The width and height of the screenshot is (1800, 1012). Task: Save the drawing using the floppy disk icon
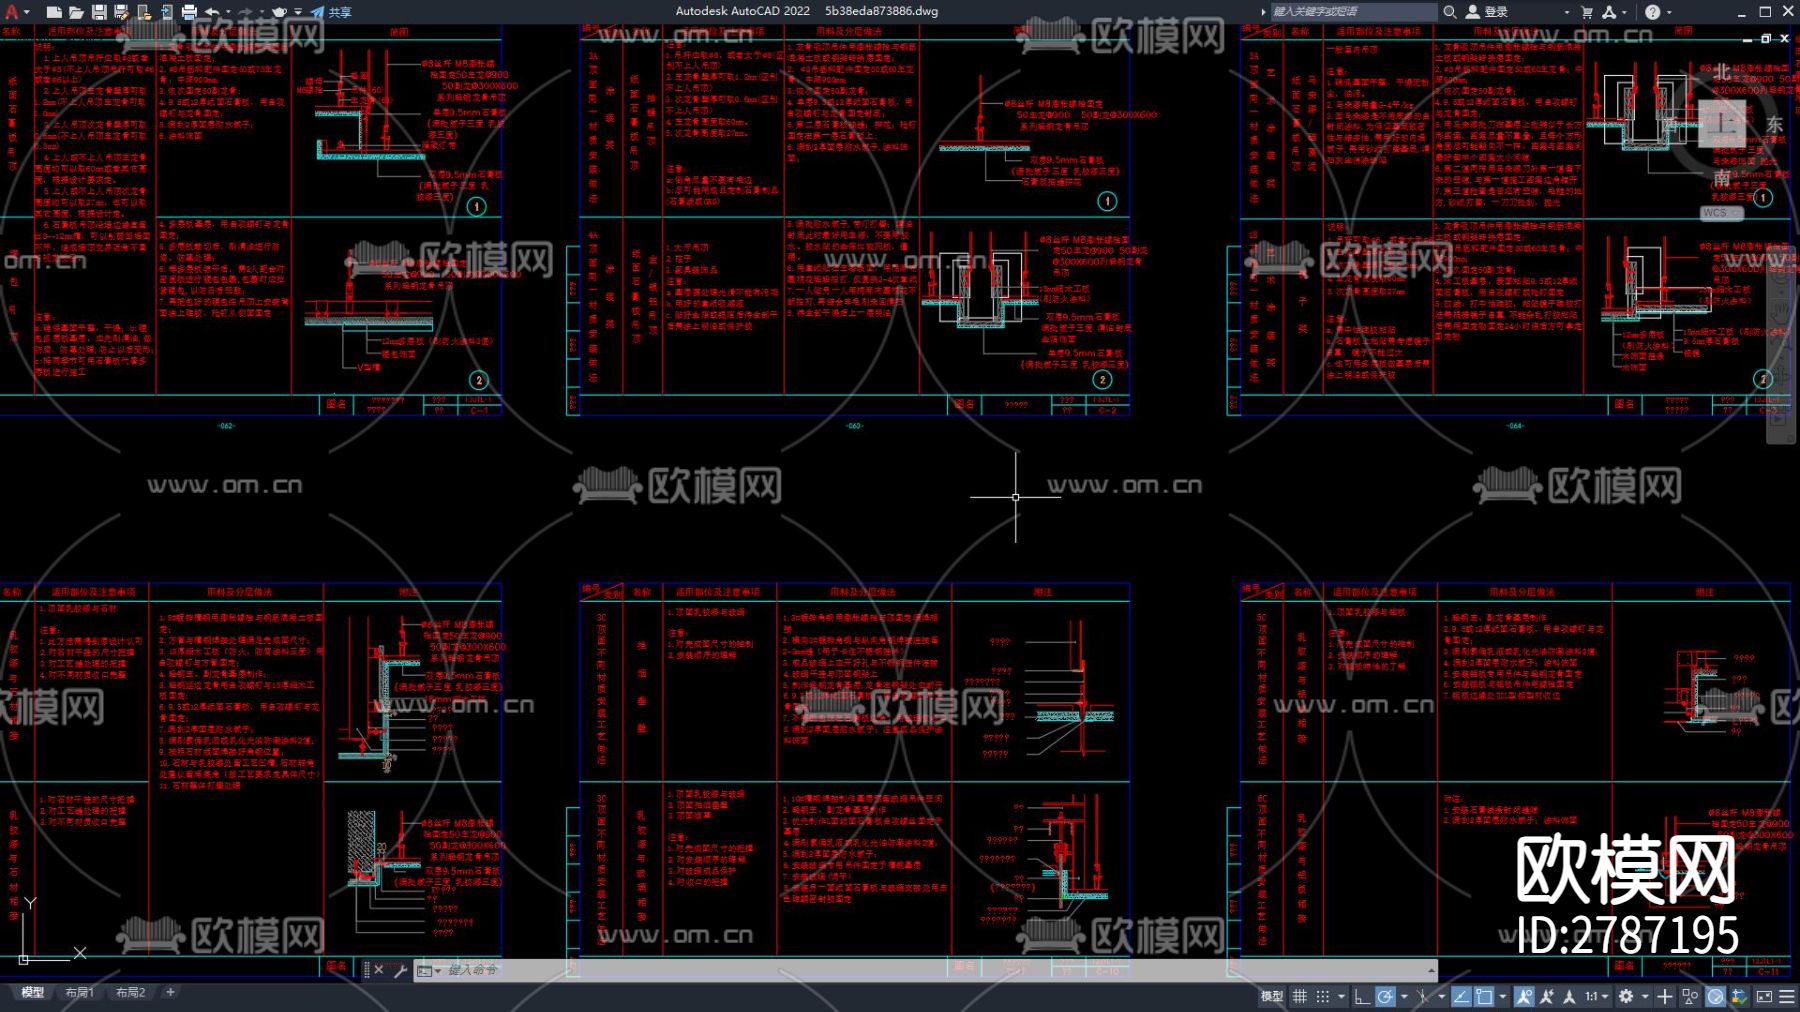point(99,12)
